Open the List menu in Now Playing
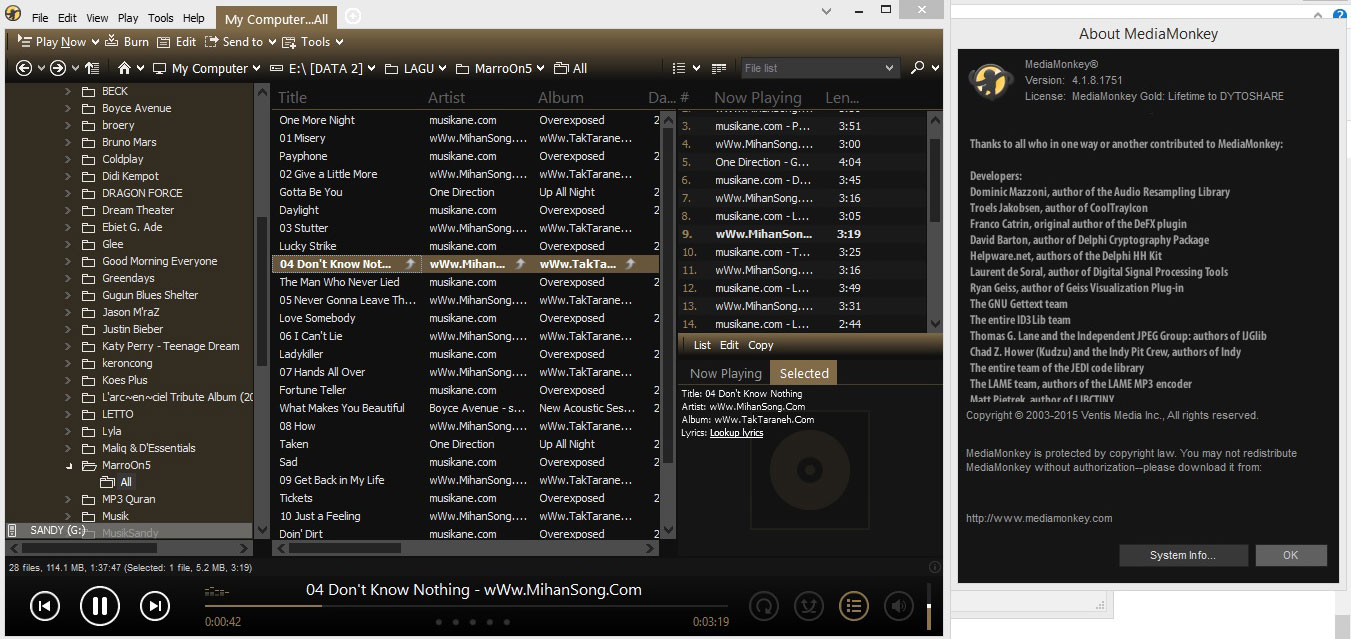The width and height of the screenshot is (1351, 639). 702,345
